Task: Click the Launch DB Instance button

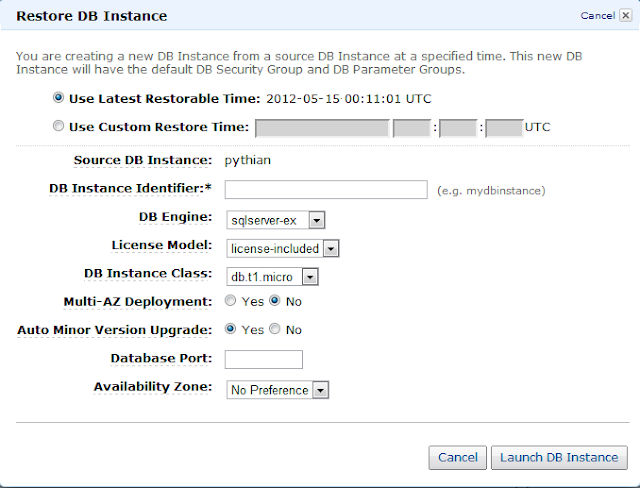Action: 559,457
